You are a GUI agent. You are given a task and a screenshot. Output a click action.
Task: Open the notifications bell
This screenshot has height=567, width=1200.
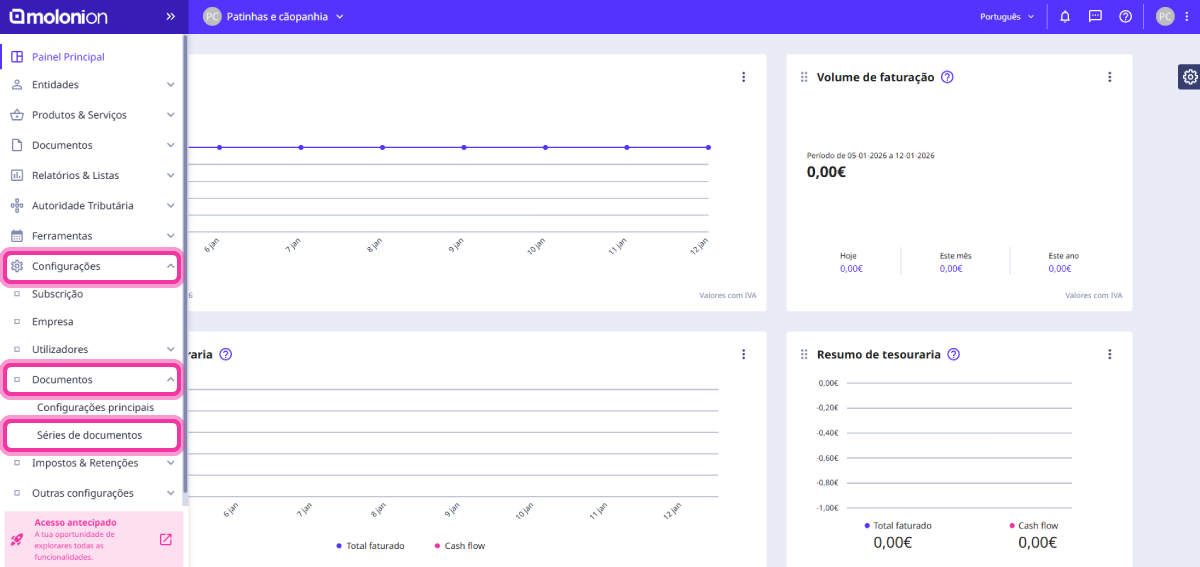tap(1065, 17)
